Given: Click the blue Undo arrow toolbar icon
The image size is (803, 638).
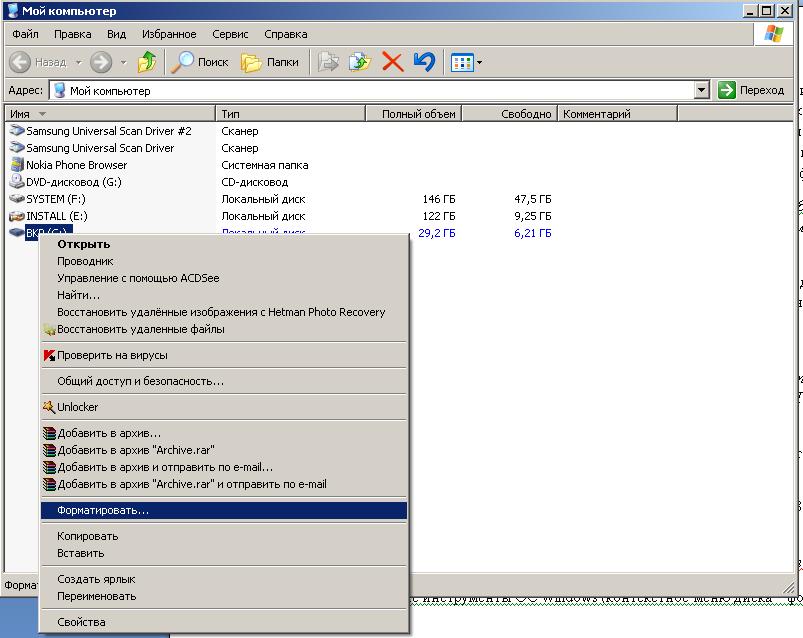Looking at the screenshot, I should [424, 62].
